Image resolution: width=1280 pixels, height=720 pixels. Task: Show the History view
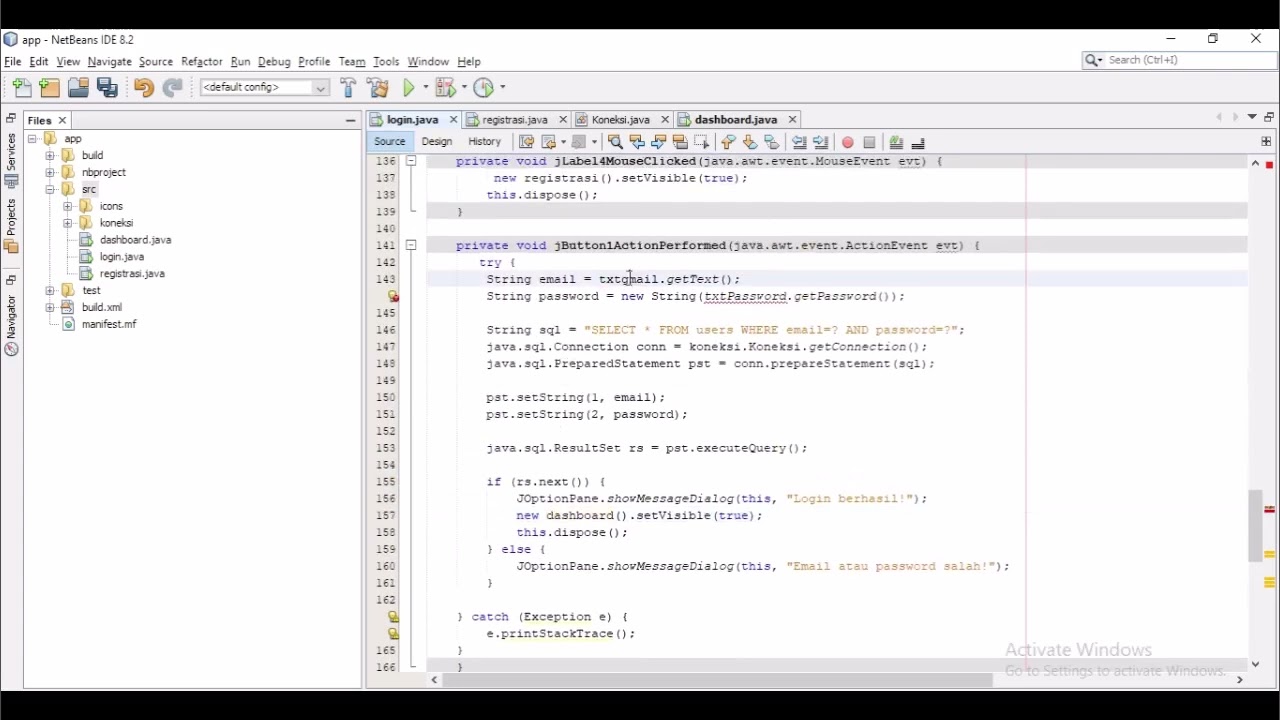[x=485, y=143]
